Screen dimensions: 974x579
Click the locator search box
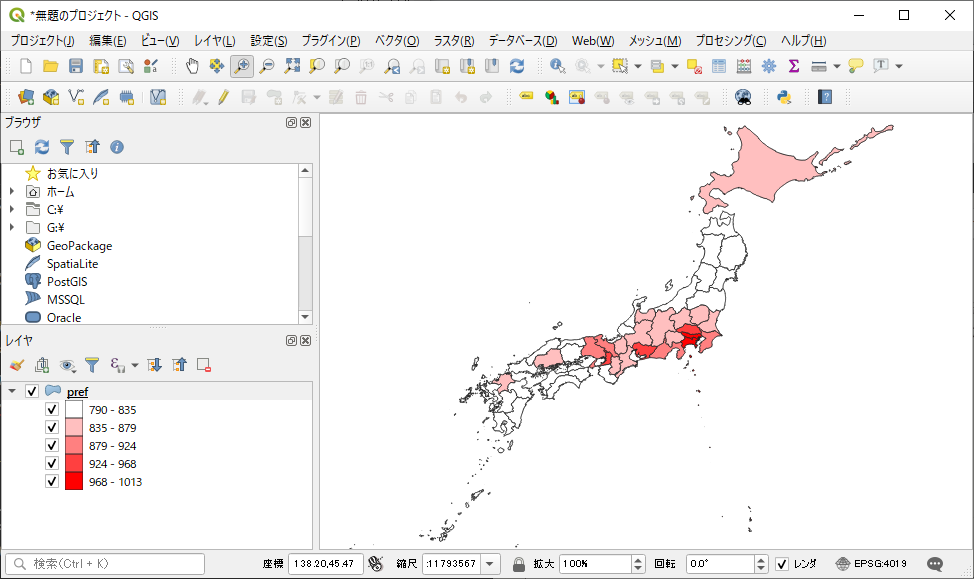pyautogui.click(x=105, y=564)
